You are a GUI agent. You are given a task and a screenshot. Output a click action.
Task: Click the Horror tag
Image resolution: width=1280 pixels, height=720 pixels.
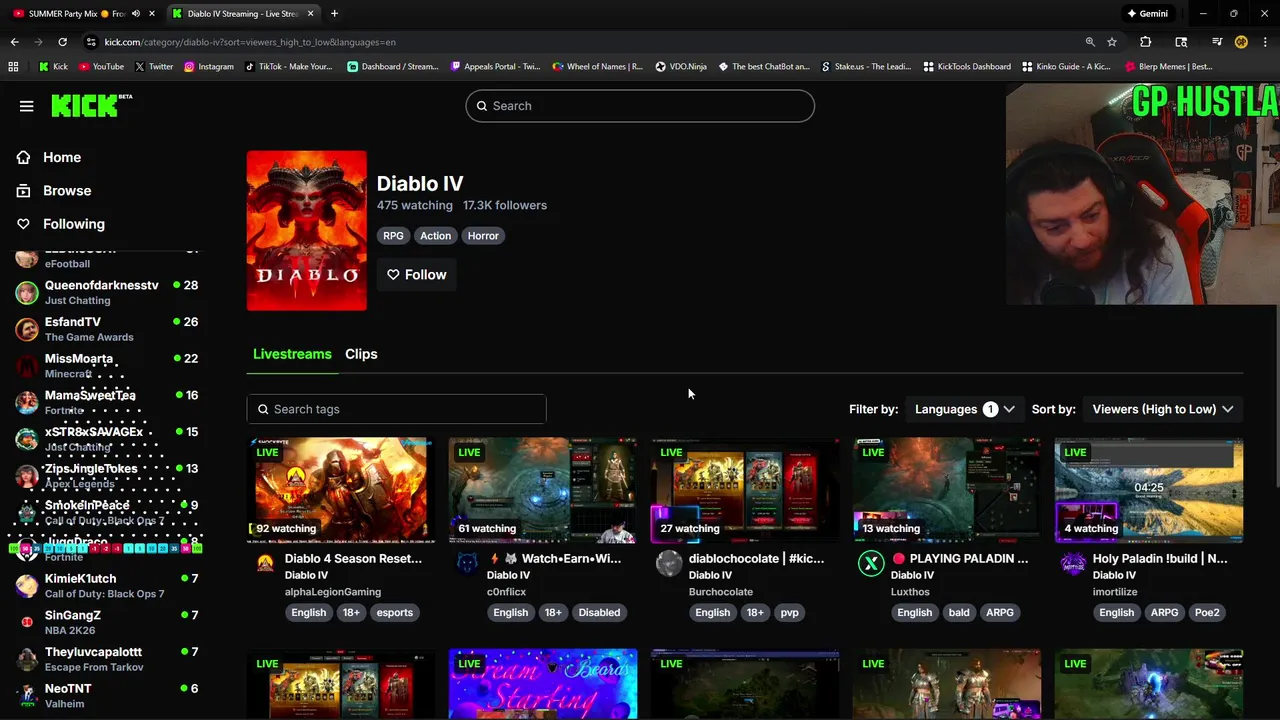pyautogui.click(x=483, y=236)
